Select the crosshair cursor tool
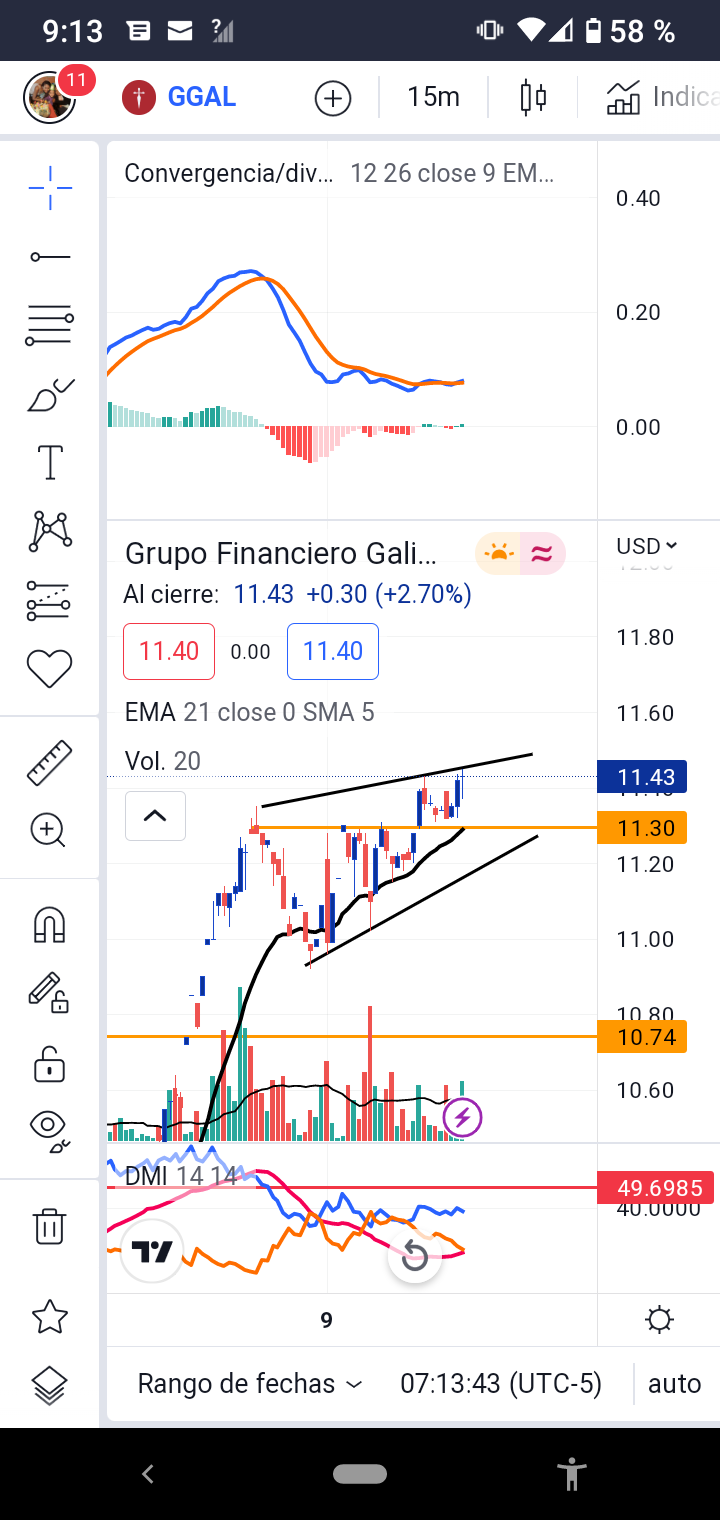The image size is (720, 1520). (50, 186)
